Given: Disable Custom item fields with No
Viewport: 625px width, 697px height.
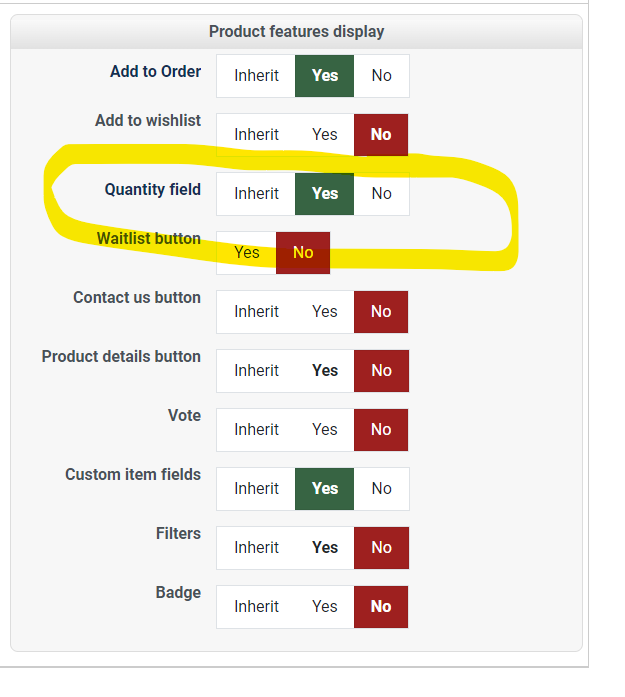Looking at the screenshot, I should (381, 489).
